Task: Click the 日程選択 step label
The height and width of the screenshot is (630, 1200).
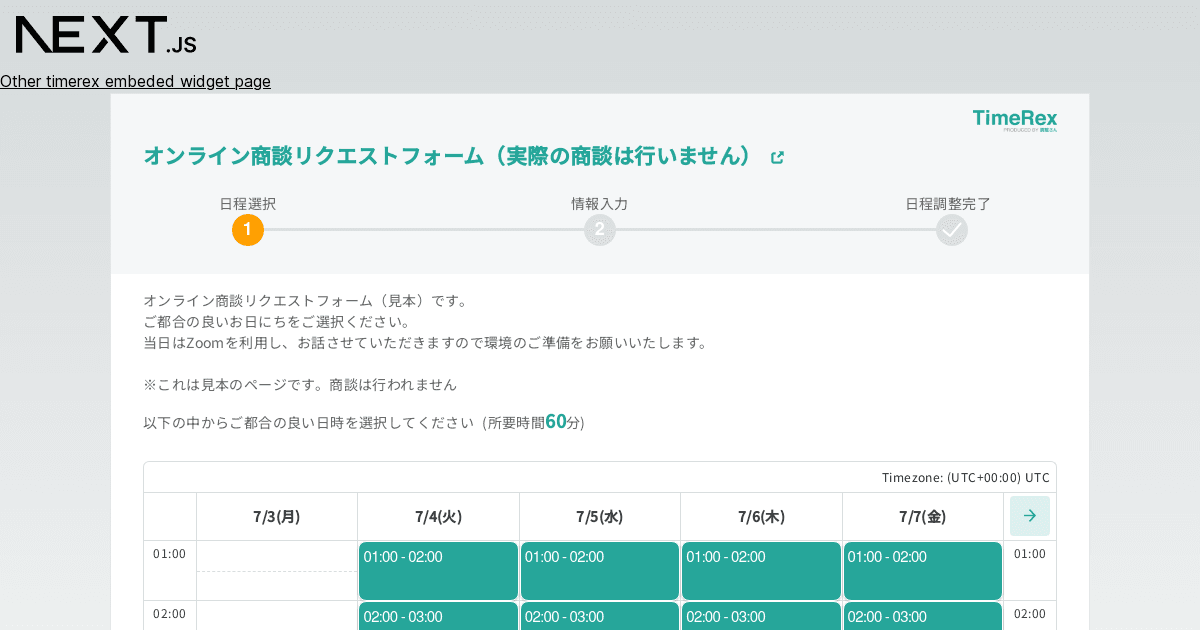Action: (248, 204)
